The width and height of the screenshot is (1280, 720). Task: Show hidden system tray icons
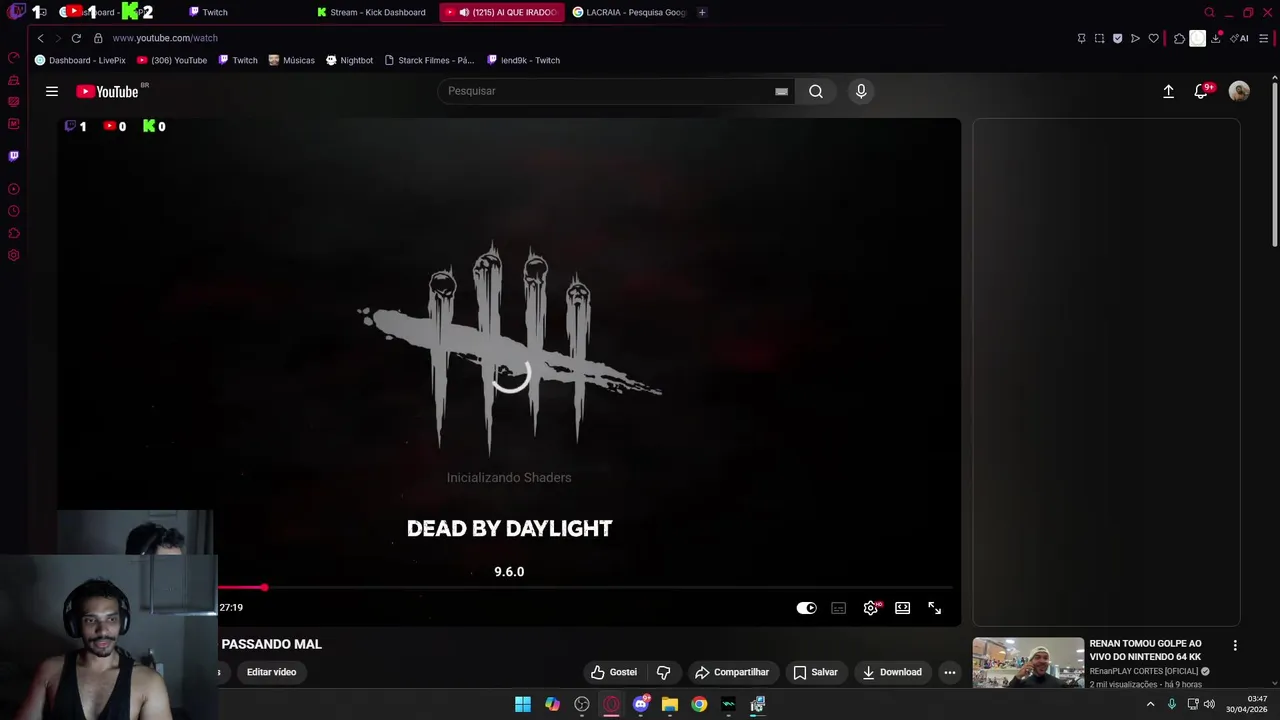click(1150, 704)
